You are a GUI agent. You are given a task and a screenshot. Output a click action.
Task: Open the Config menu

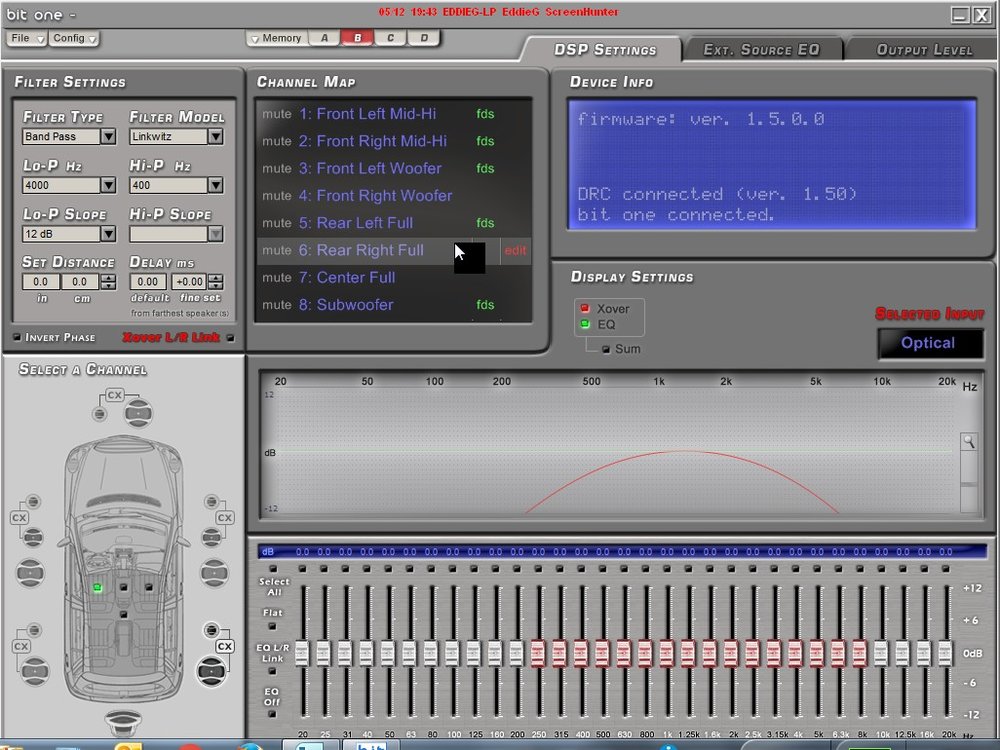[x=74, y=38]
